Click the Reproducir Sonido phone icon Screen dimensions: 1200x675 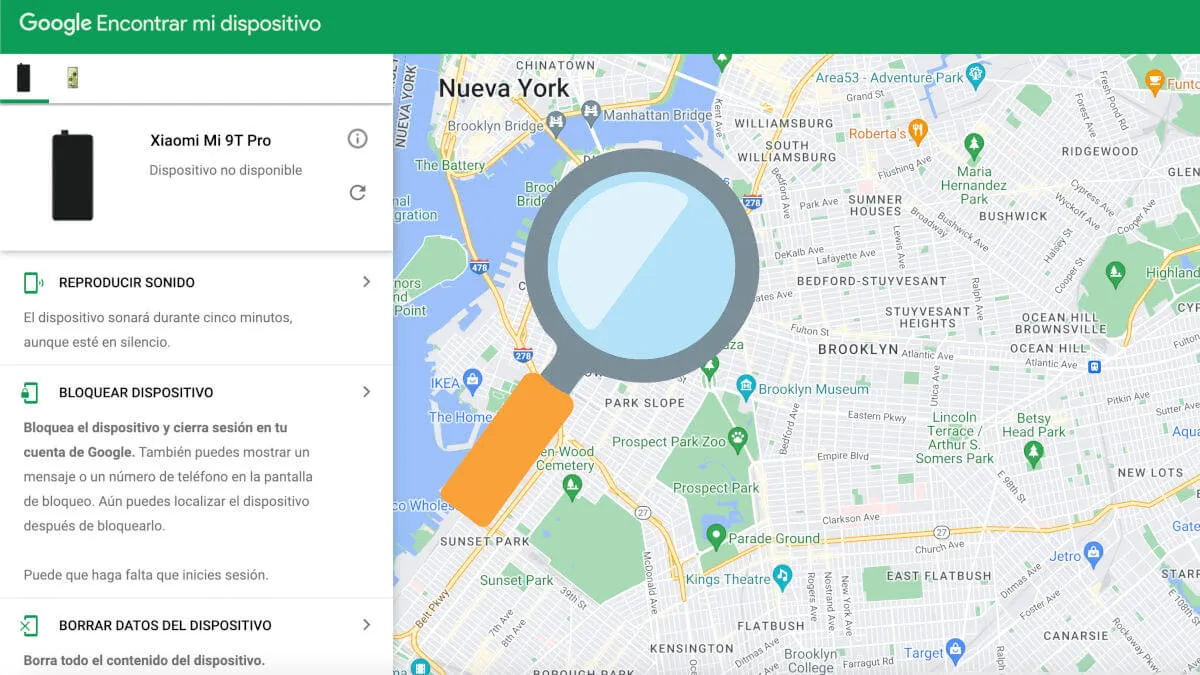[x=32, y=283]
